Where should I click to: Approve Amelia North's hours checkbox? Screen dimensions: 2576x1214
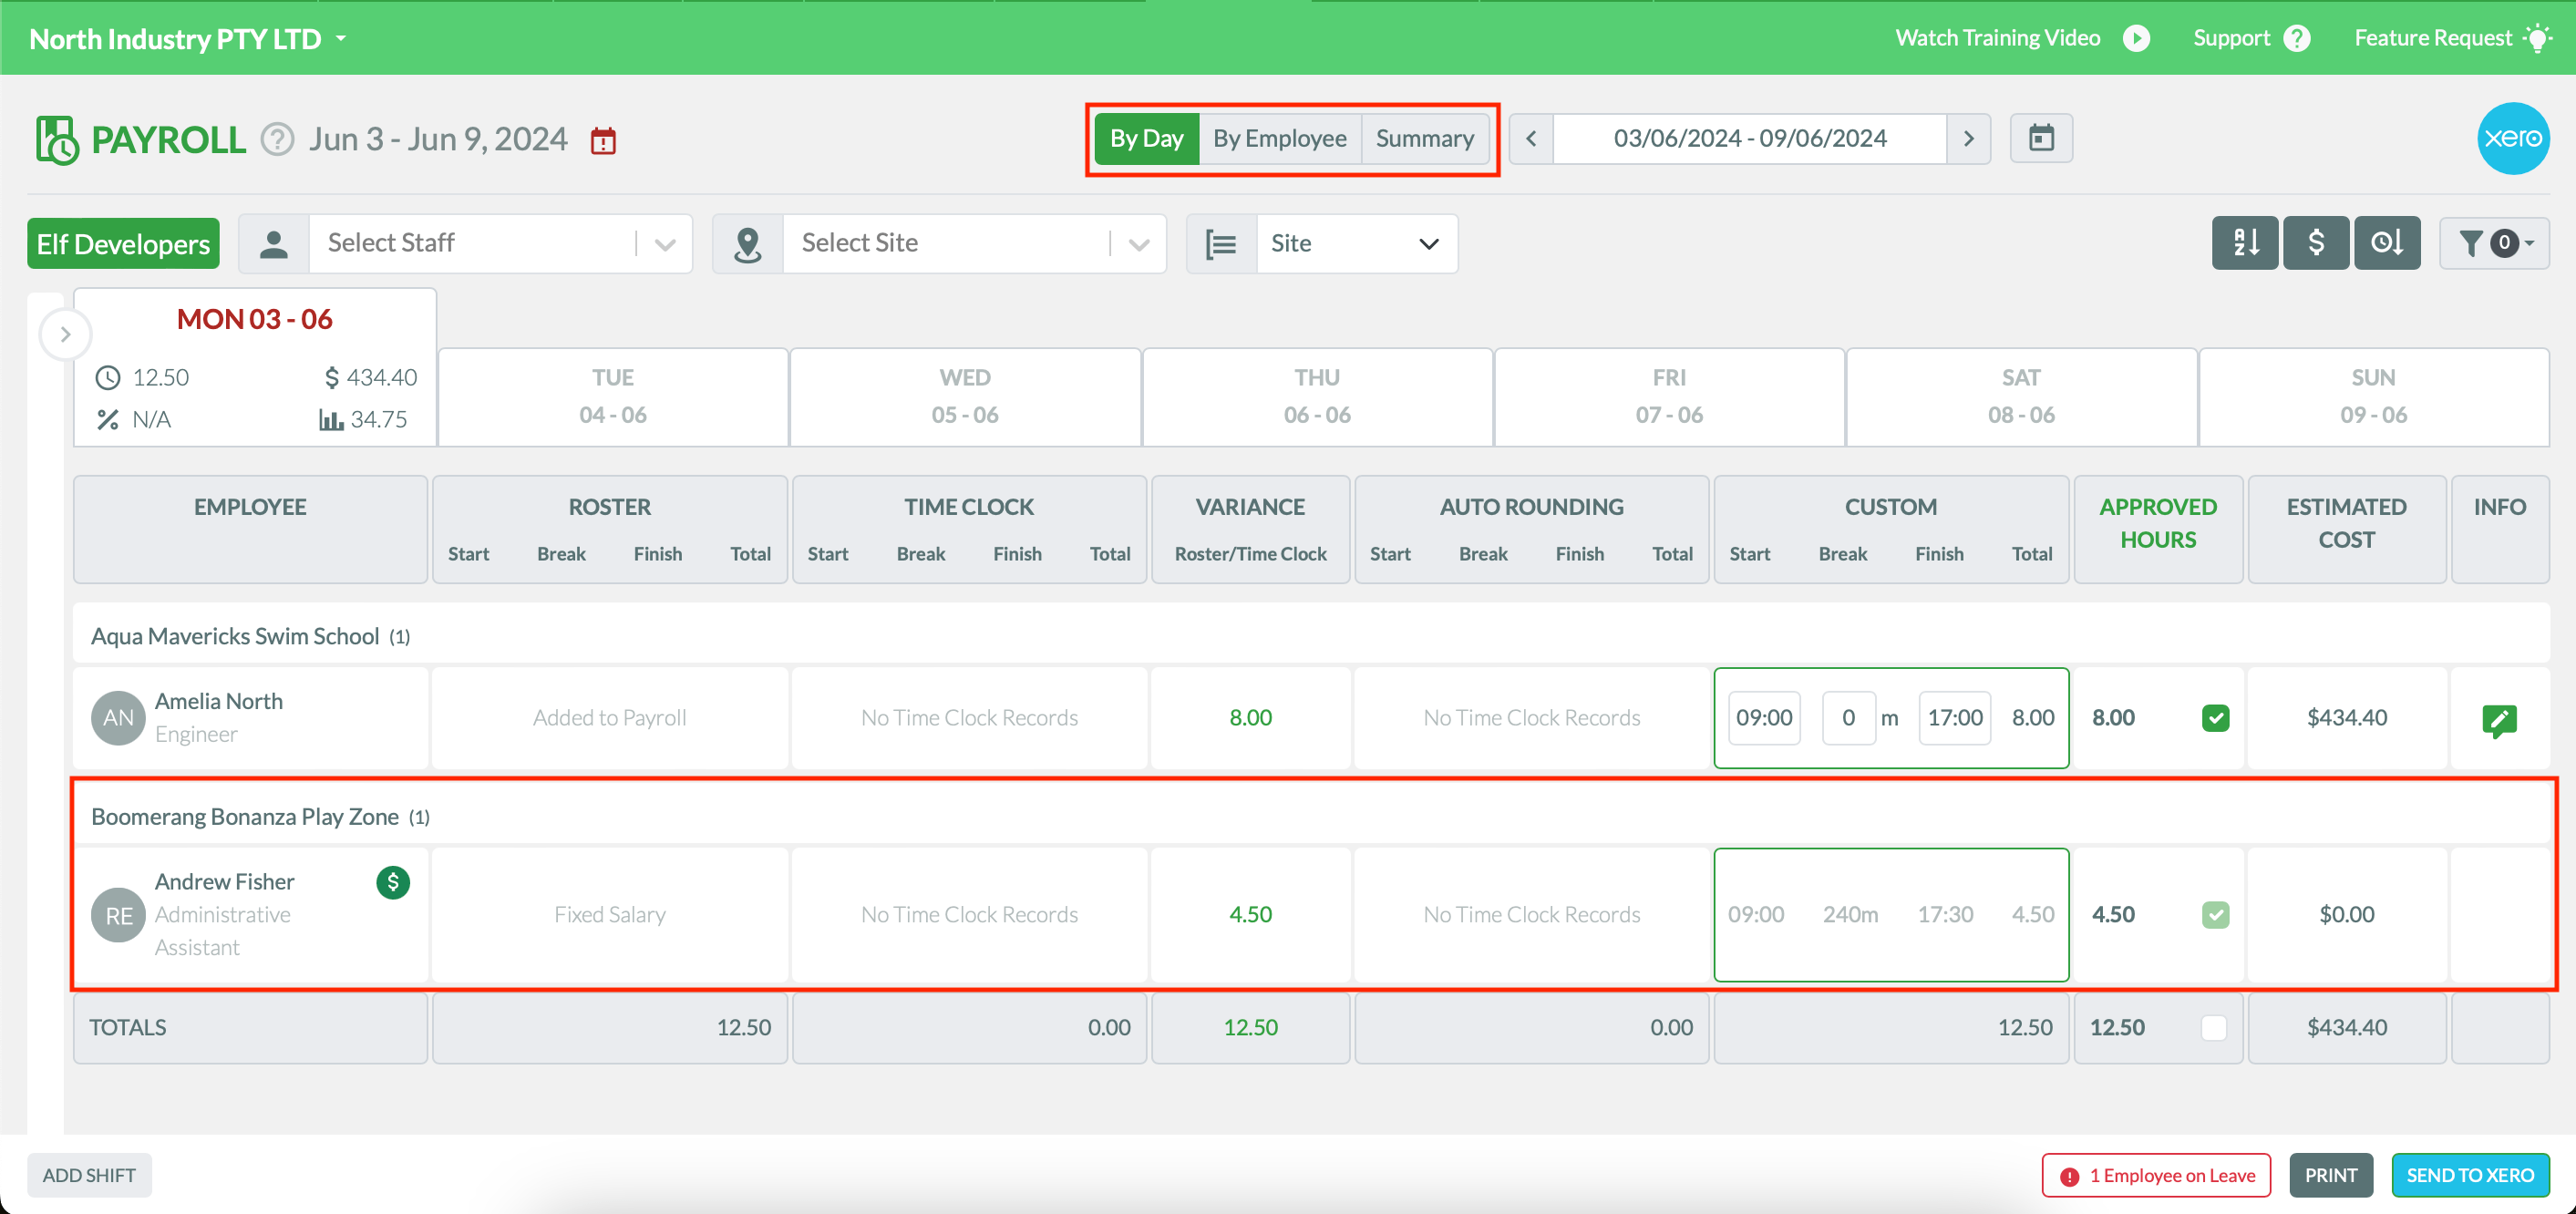(2217, 717)
